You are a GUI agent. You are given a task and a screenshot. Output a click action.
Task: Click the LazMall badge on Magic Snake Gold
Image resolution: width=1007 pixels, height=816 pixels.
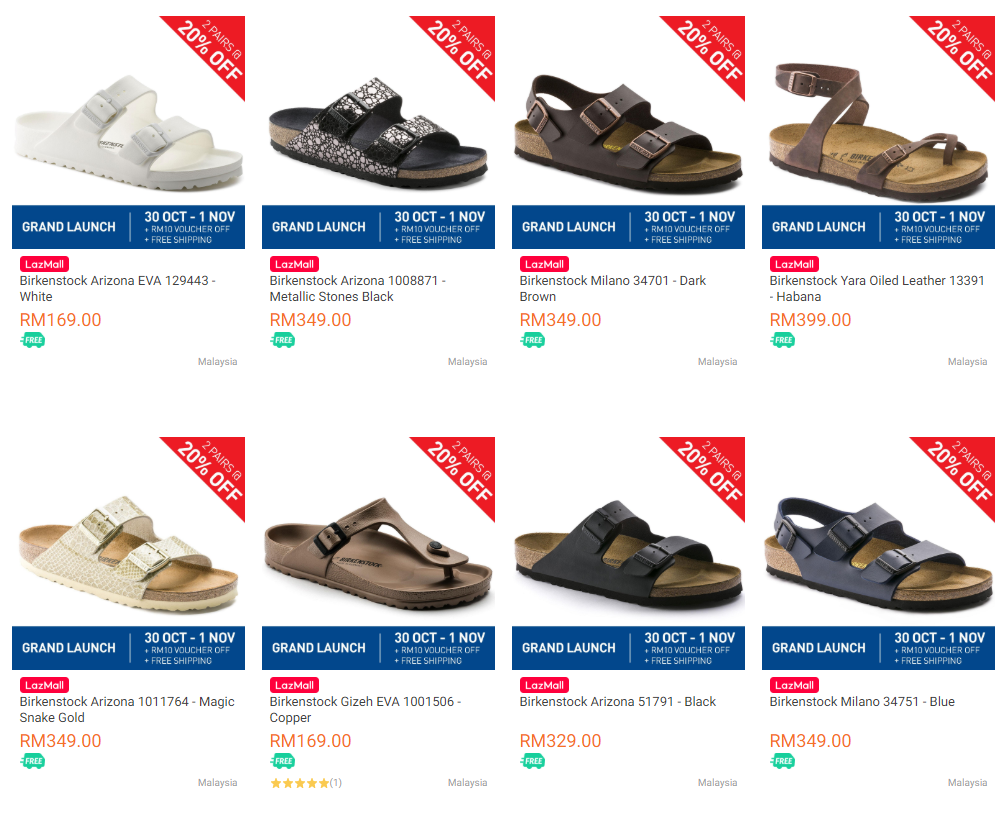pyautogui.click(x=44, y=685)
